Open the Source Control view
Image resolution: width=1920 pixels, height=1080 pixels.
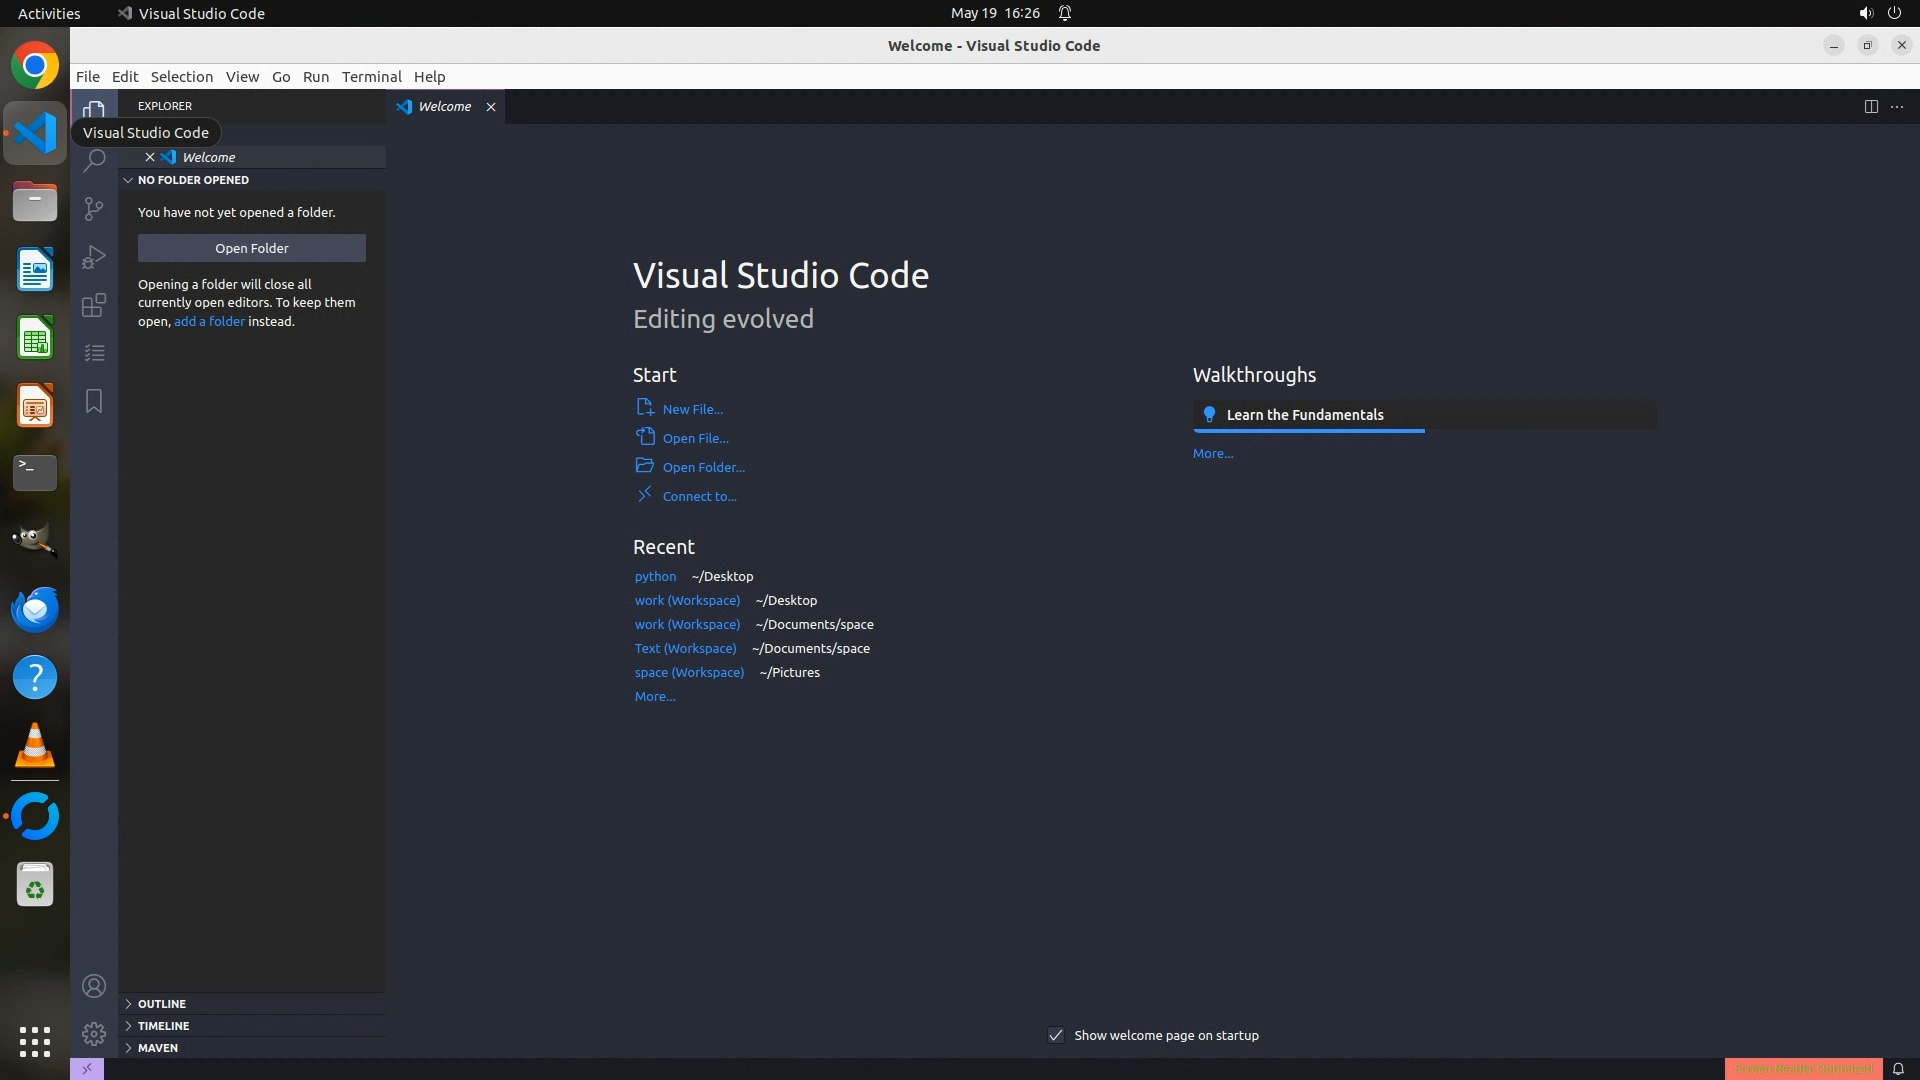pos(94,208)
